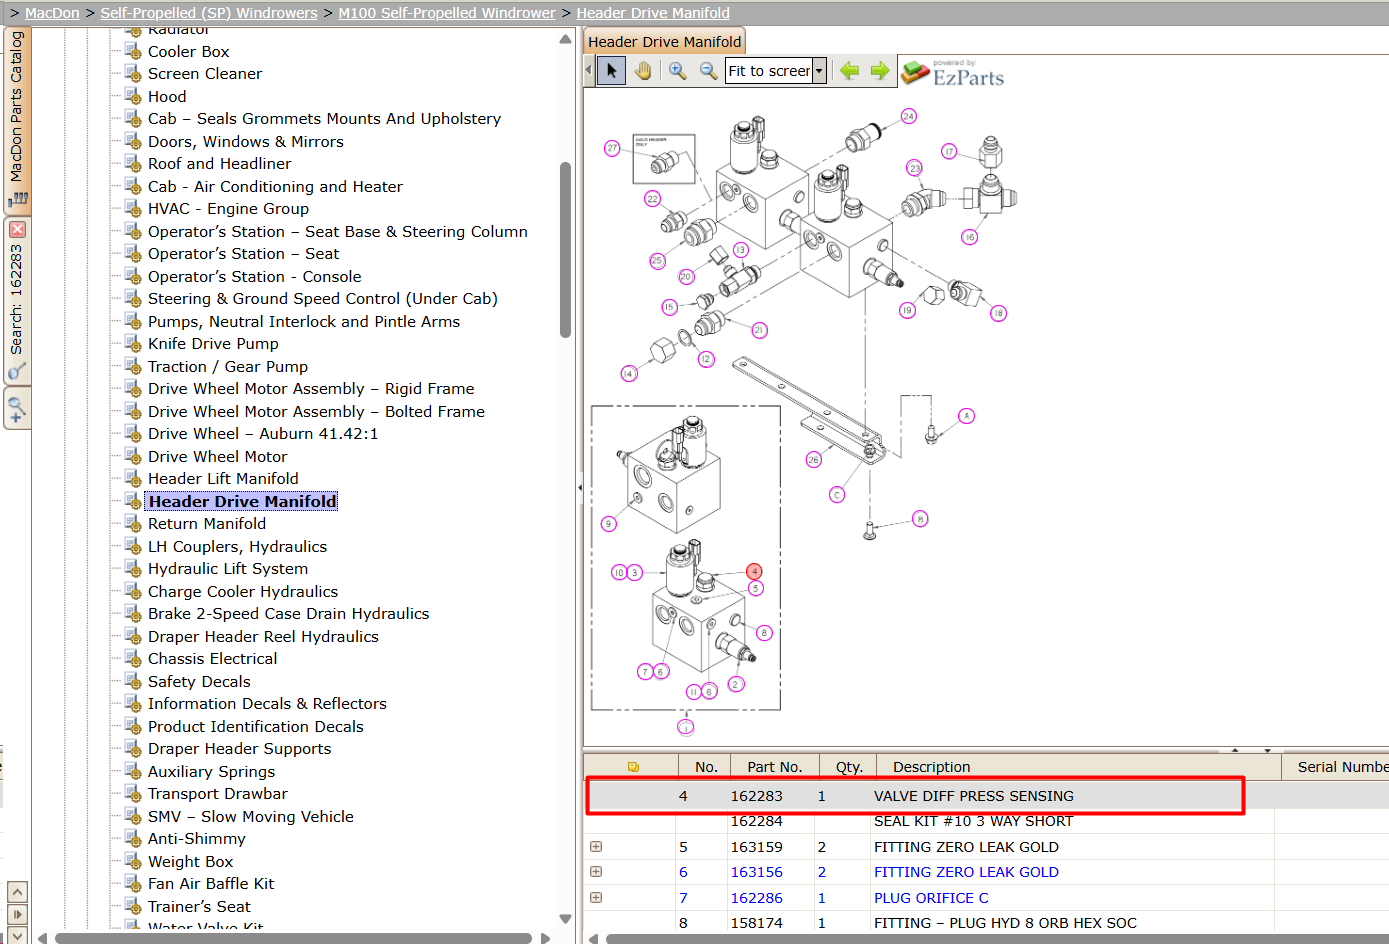
Task: Click the zoom out magnifier
Action: pos(708,71)
